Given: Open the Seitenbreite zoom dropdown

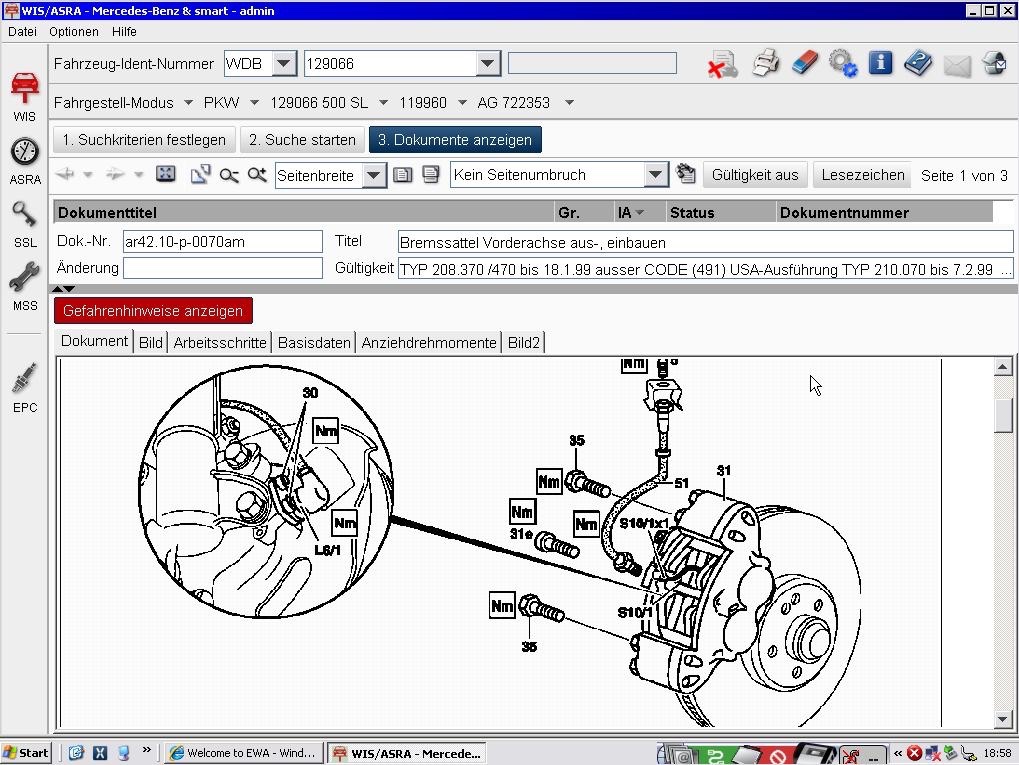Looking at the screenshot, I should 374,175.
